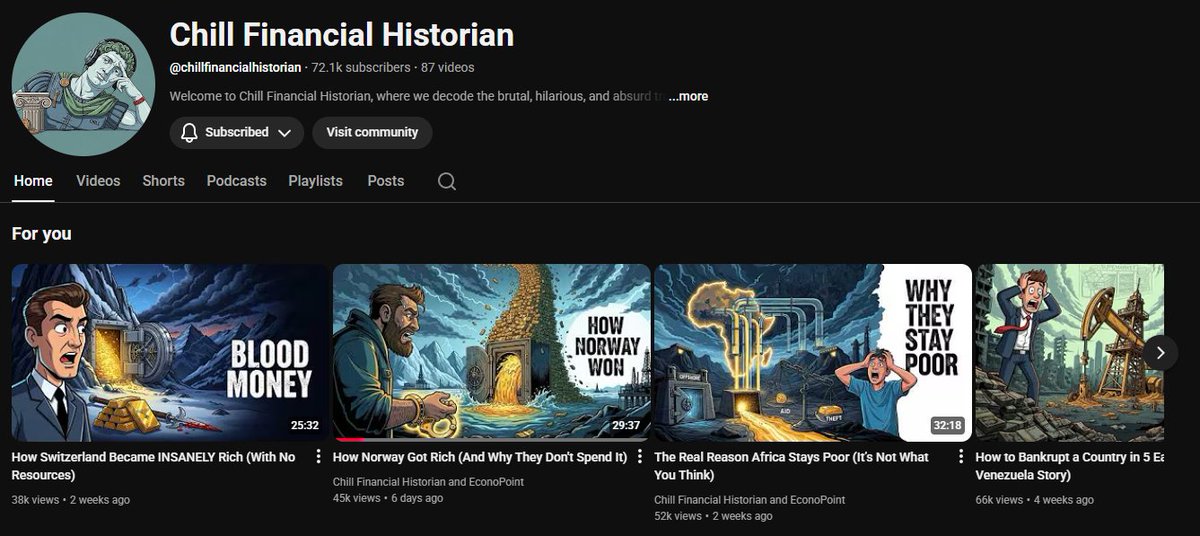Image resolution: width=1200 pixels, height=536 pixels.
Task: Open the WHY THEY STAY POOR thumbnail
Action: 813,352
